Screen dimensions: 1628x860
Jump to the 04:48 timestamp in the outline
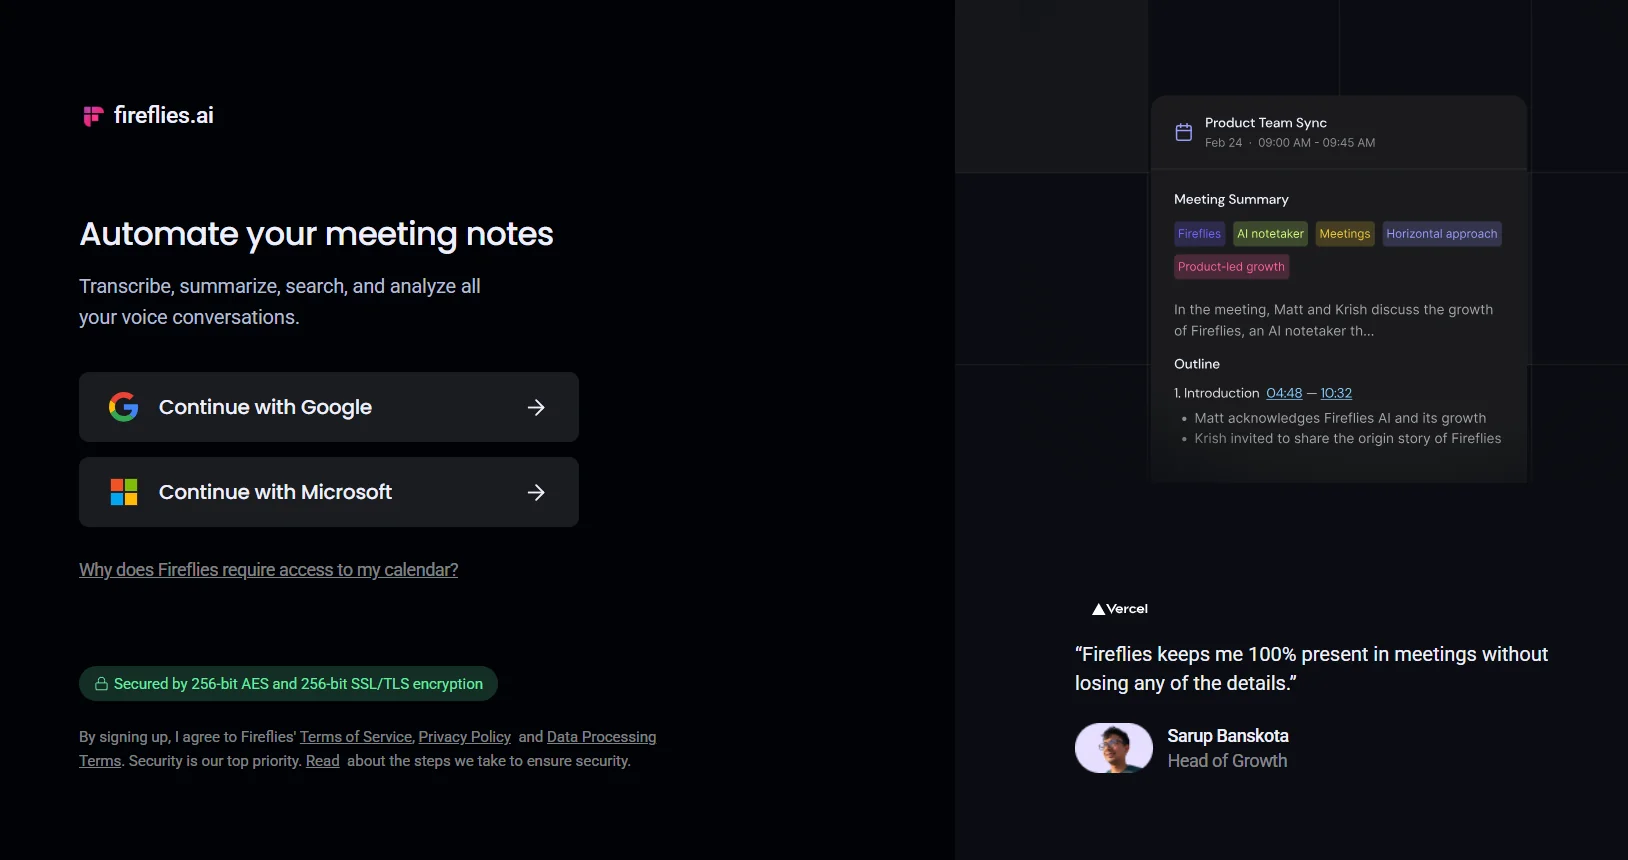(1284, 393)
